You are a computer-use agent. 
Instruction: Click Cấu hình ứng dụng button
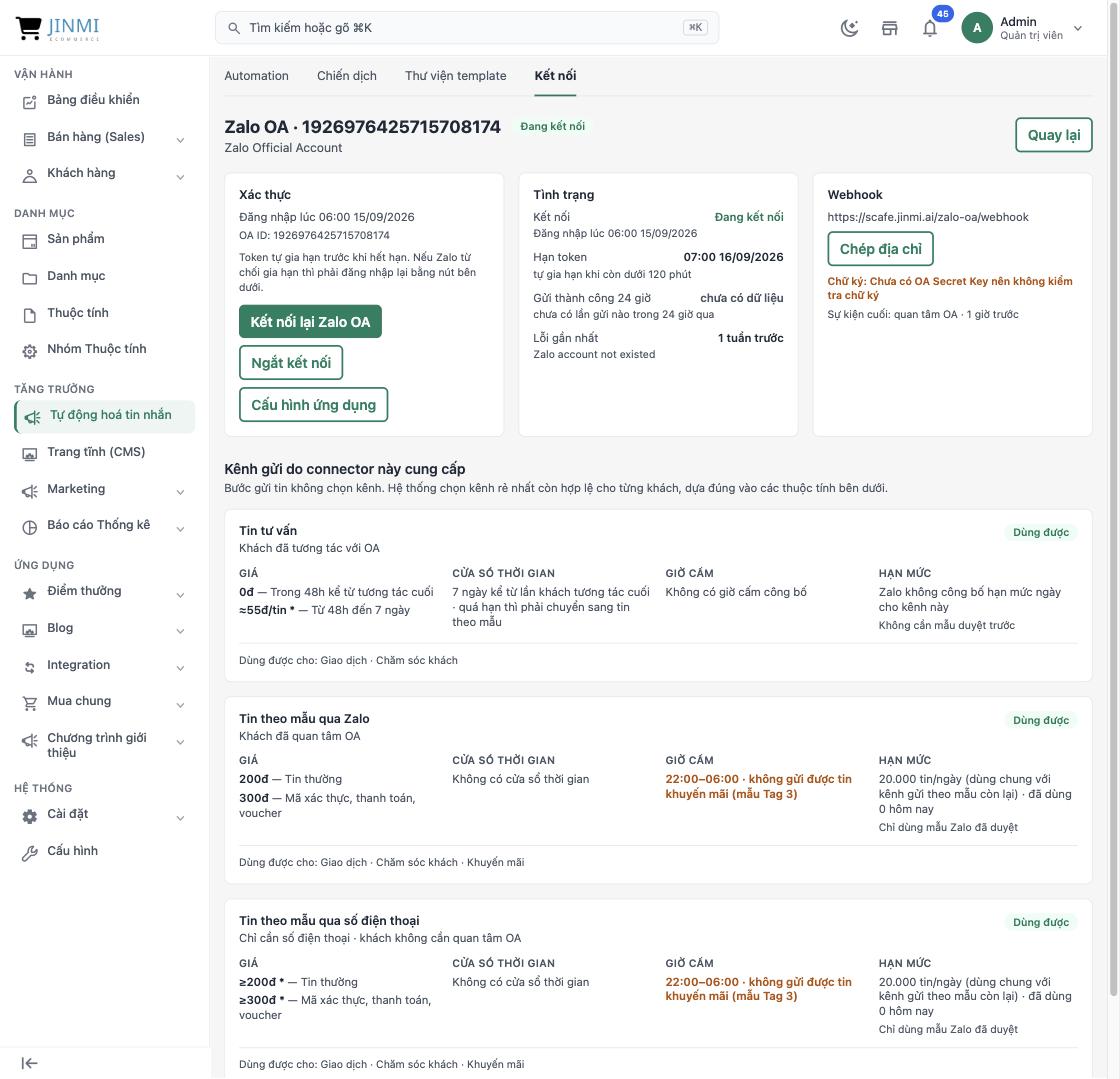(x=313, y=405)
